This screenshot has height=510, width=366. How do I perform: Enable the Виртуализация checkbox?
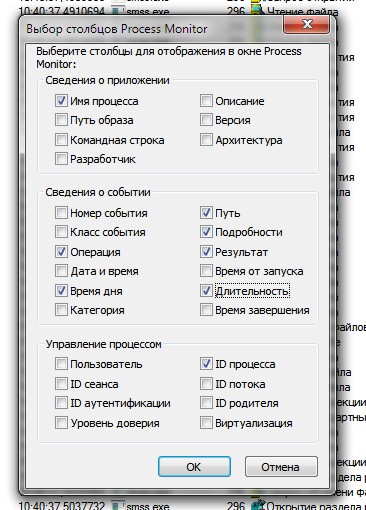206,422
